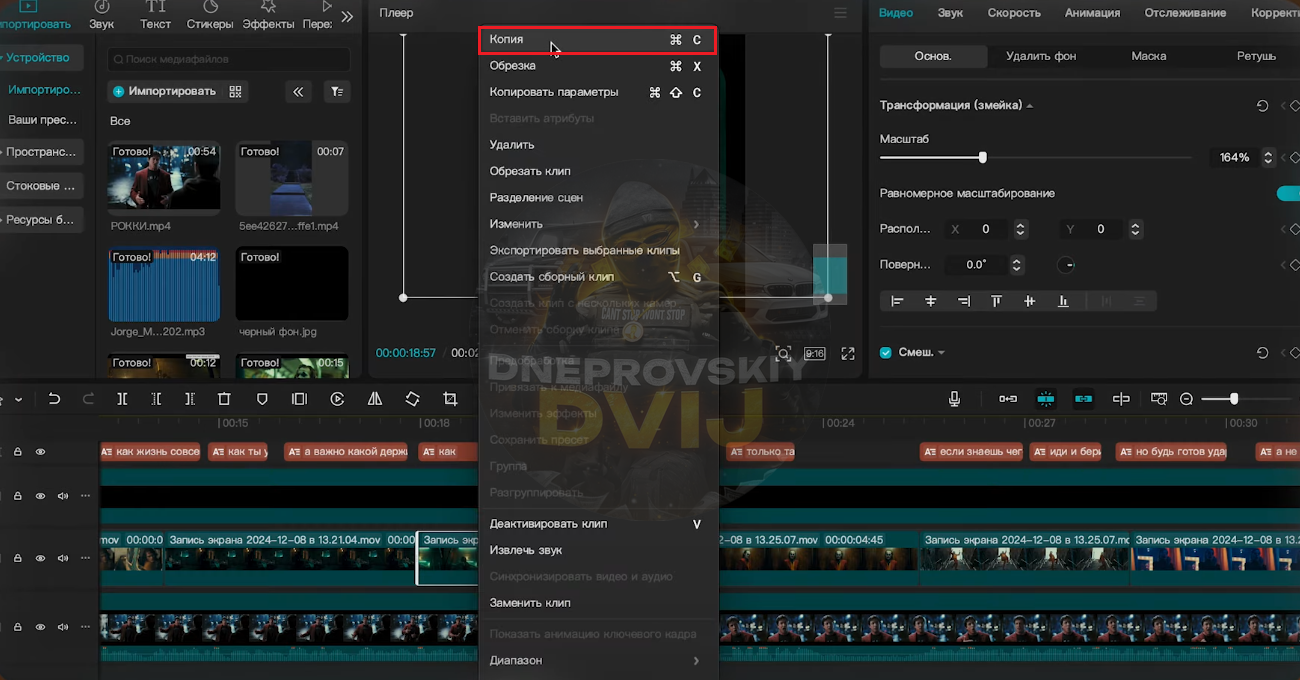Mute the black background track
1300x680 pixels.
tap(63, 496)
